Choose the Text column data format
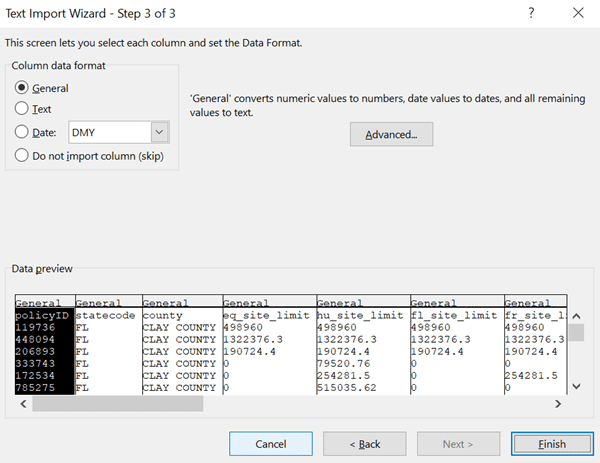600x463 pixels. click(x=23, y=109)
